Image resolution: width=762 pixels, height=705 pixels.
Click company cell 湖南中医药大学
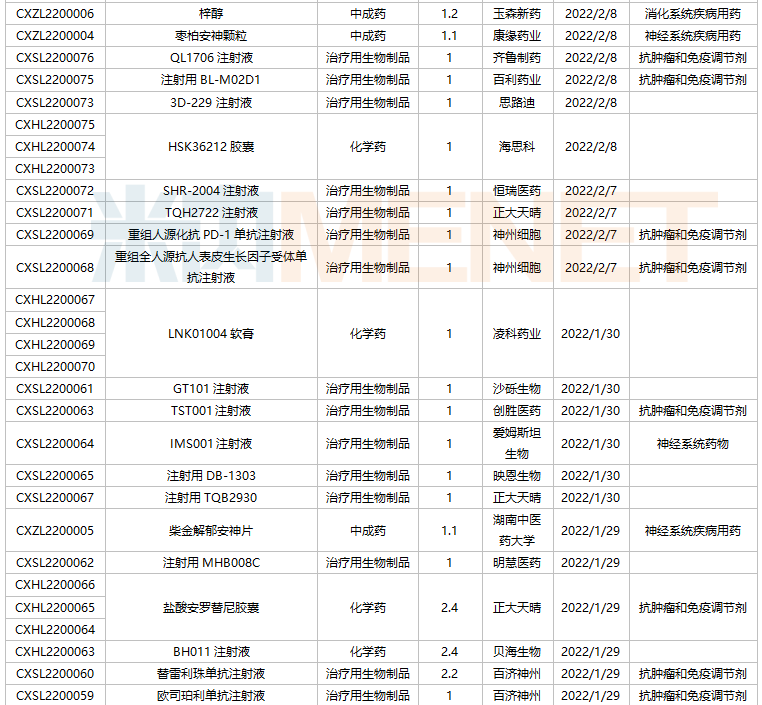pos(517,530)
